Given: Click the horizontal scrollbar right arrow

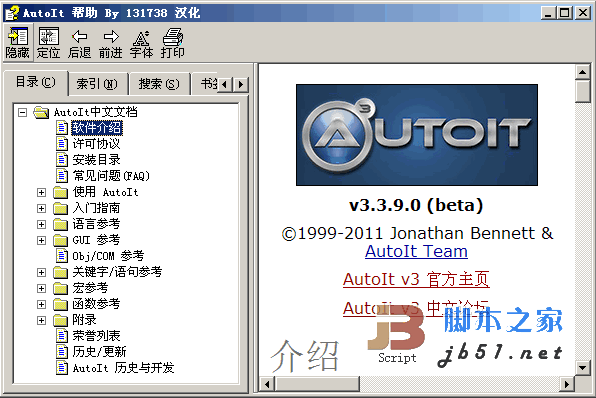Looking at the screenshot, I should (x=567, y=384).
